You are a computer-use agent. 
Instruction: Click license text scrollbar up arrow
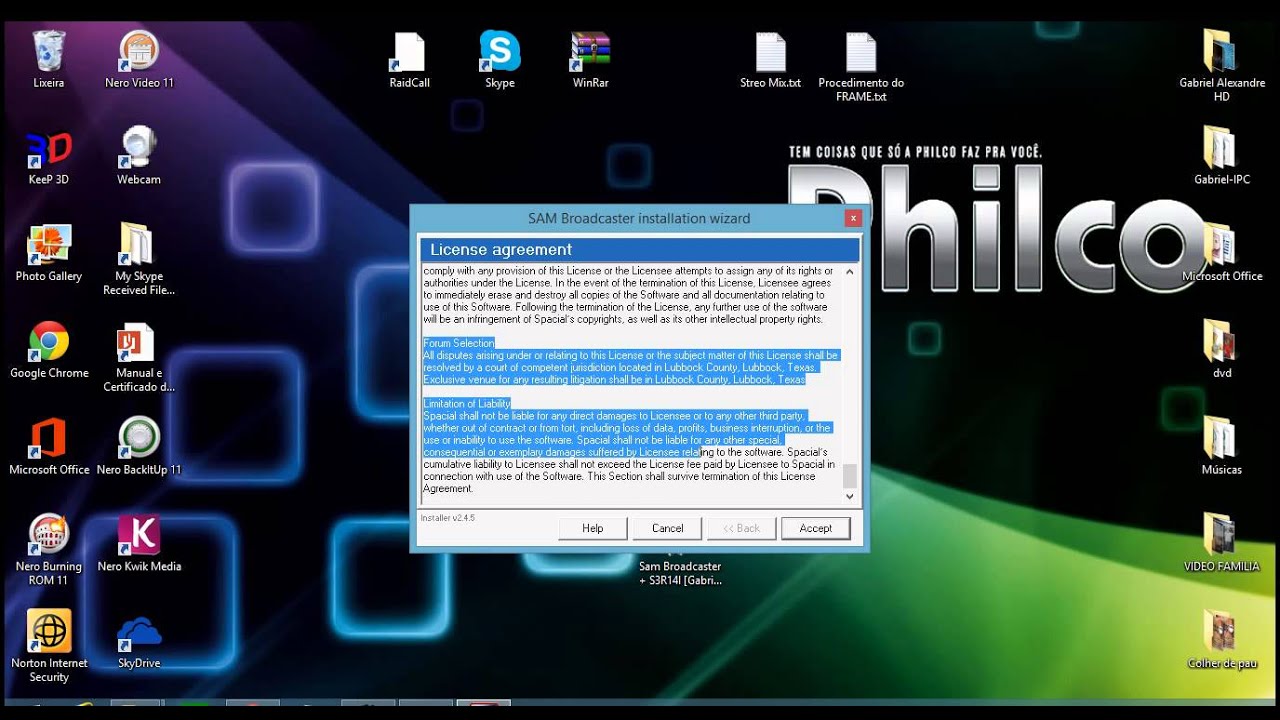coord(850,271)
